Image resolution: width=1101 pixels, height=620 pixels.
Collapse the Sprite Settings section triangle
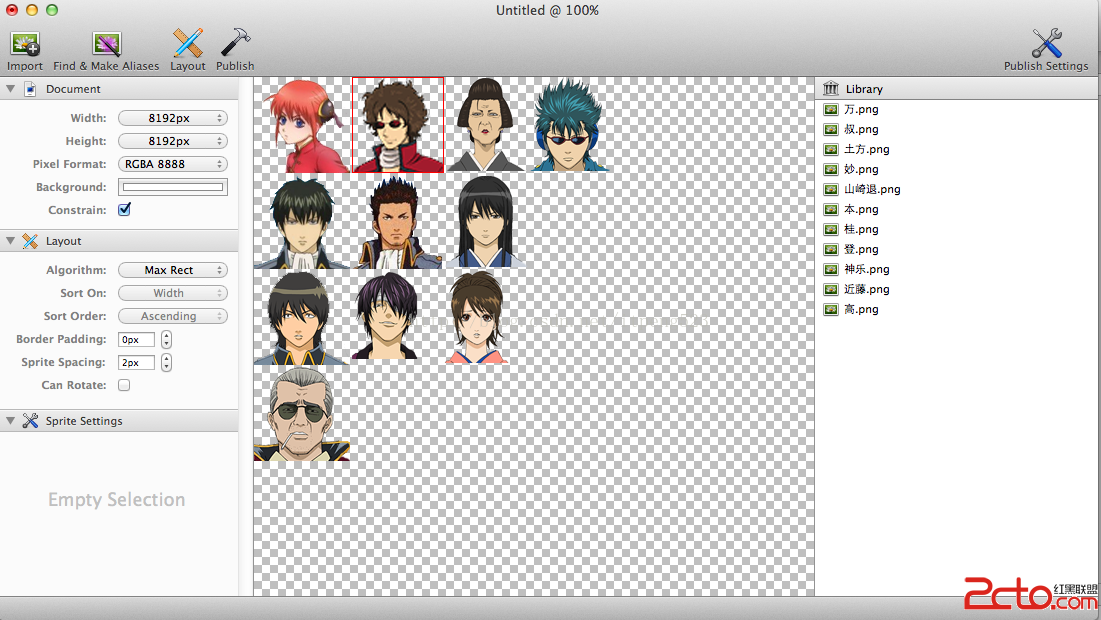(10, 421)
